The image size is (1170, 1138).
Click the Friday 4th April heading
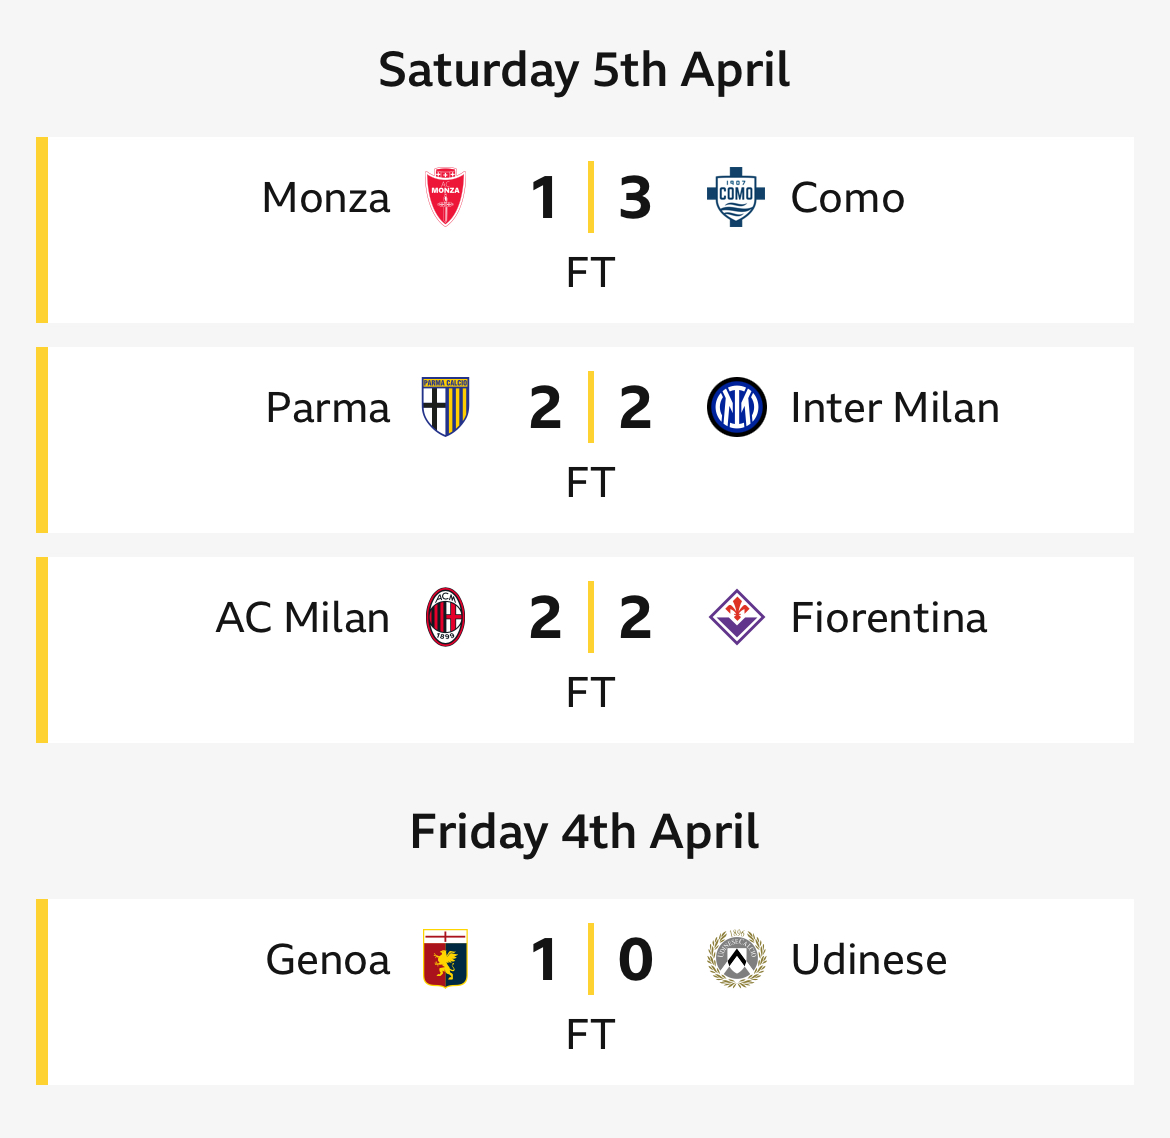(x=584, y=833)
